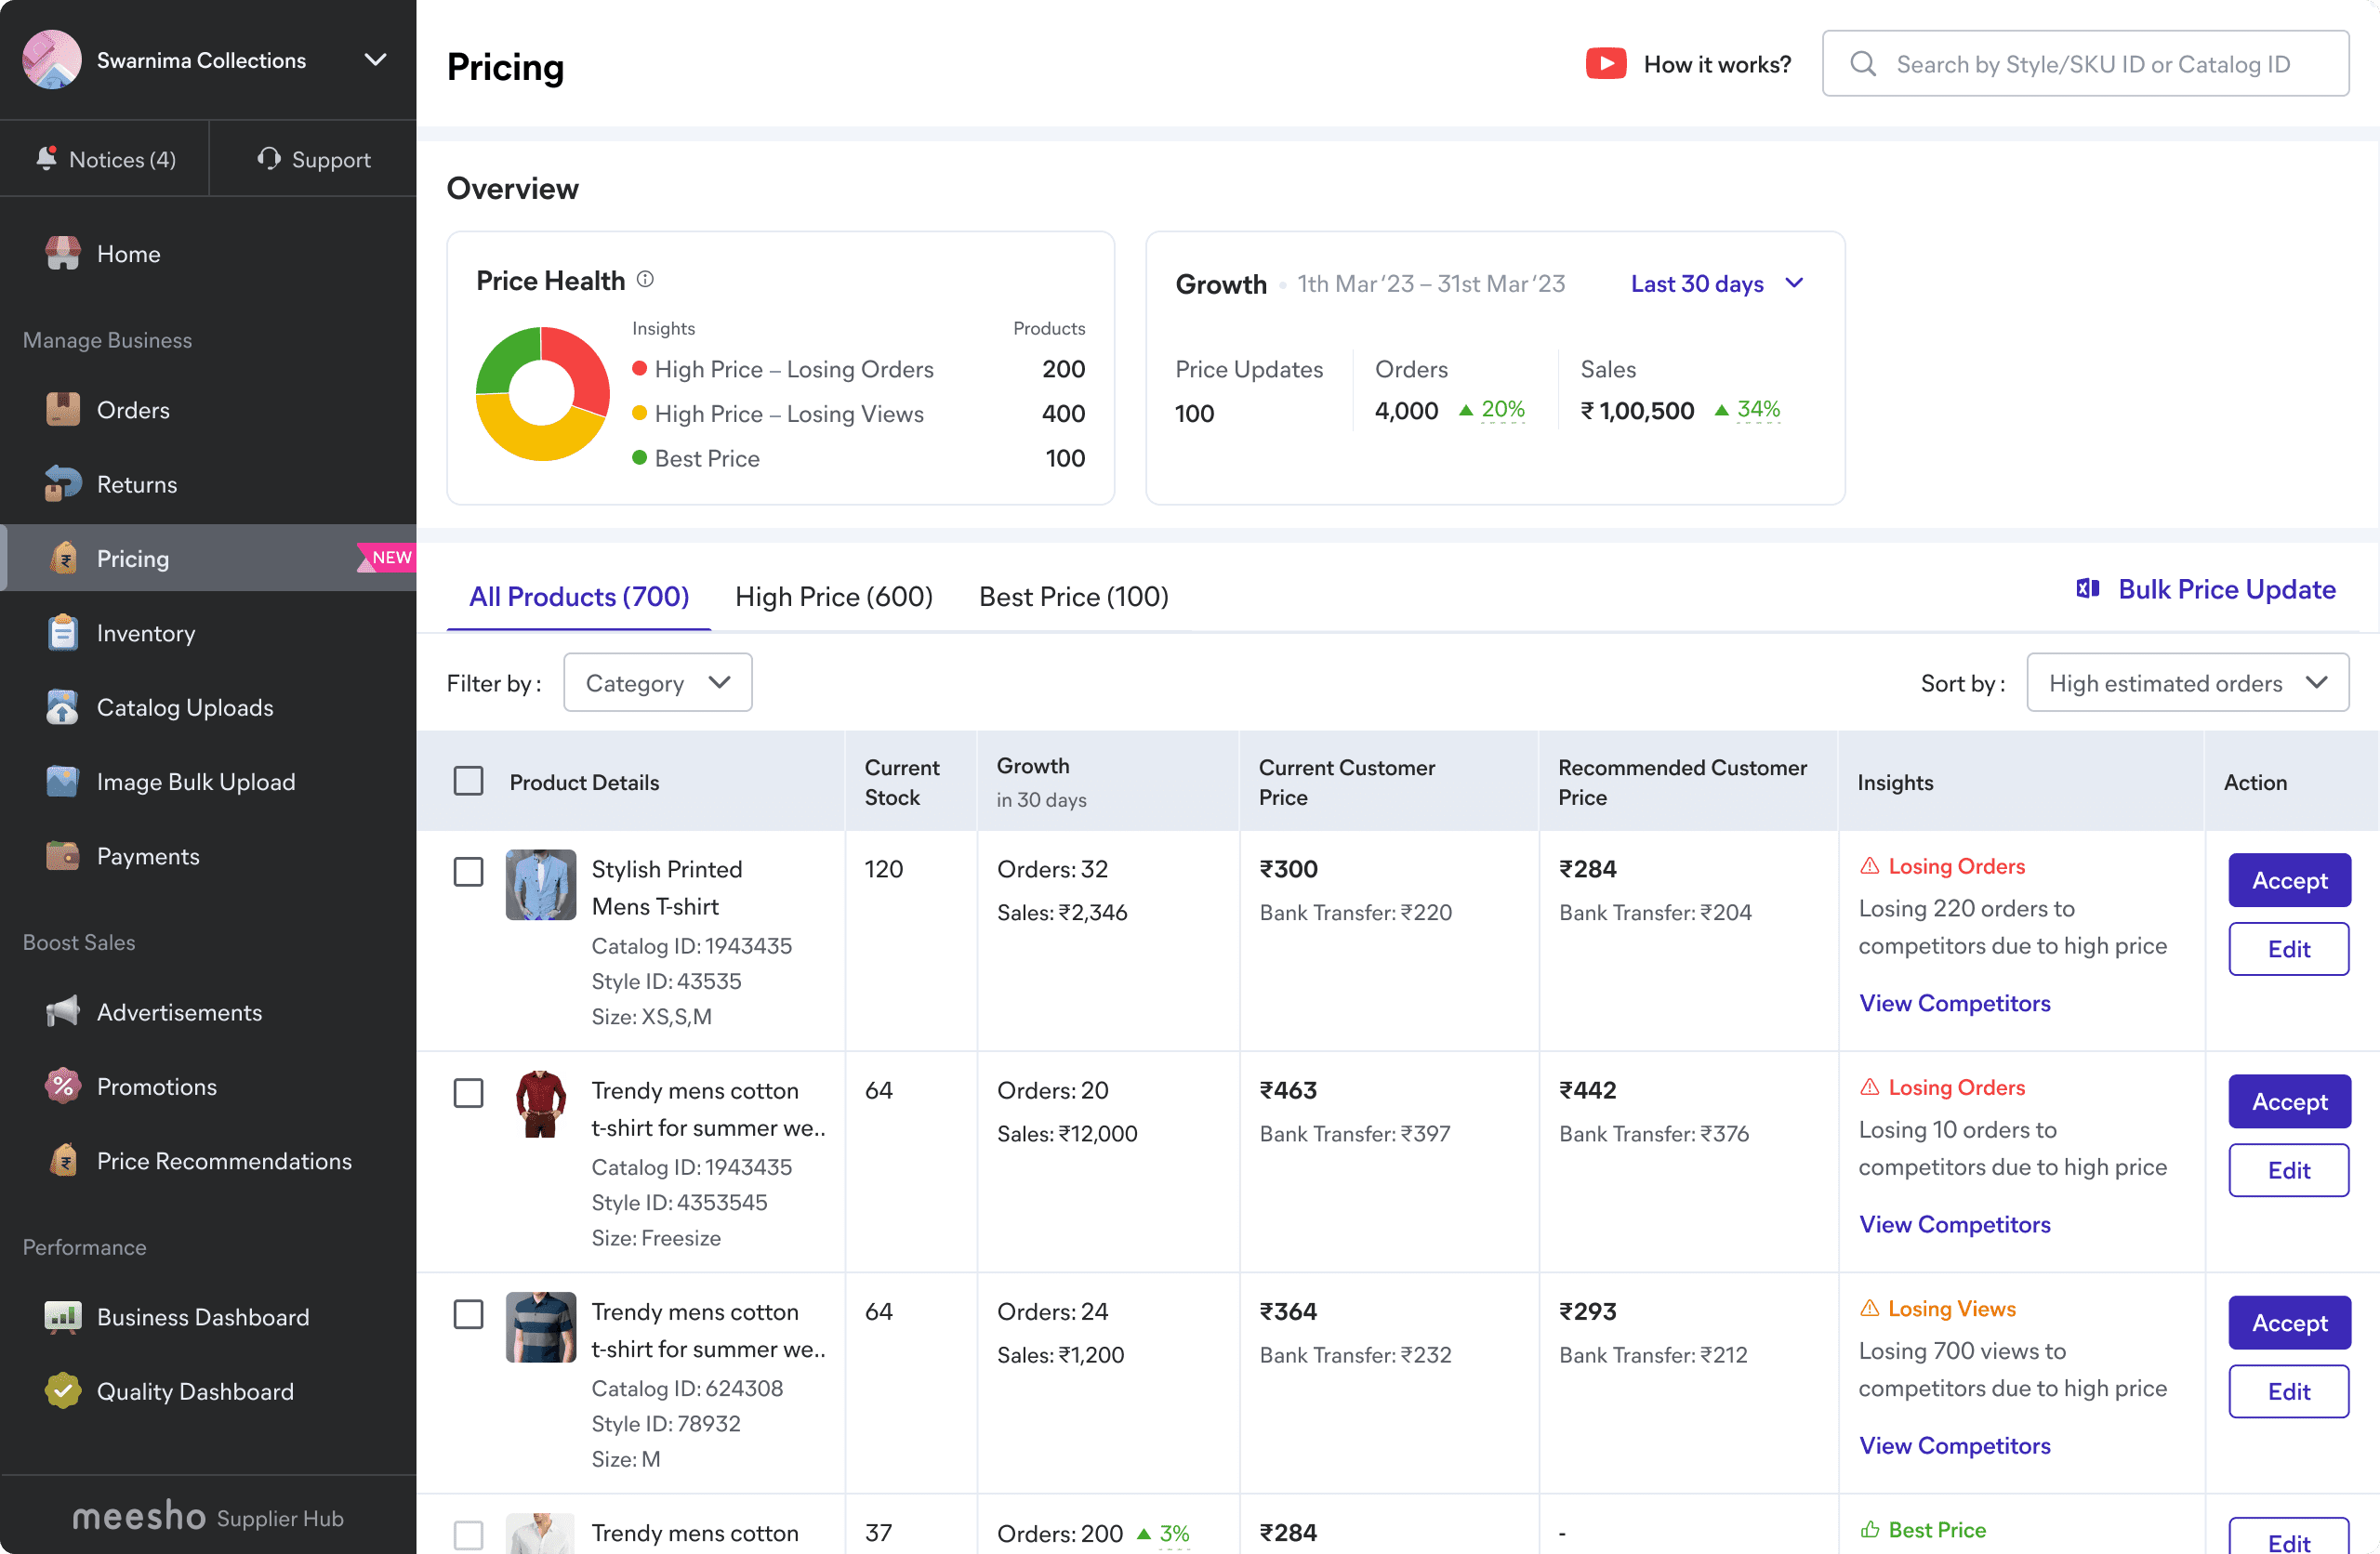This screenshot has height=1554, width=2380.
Task: Edit price for product with ₹364
Action: [x=2289, y=1391]
